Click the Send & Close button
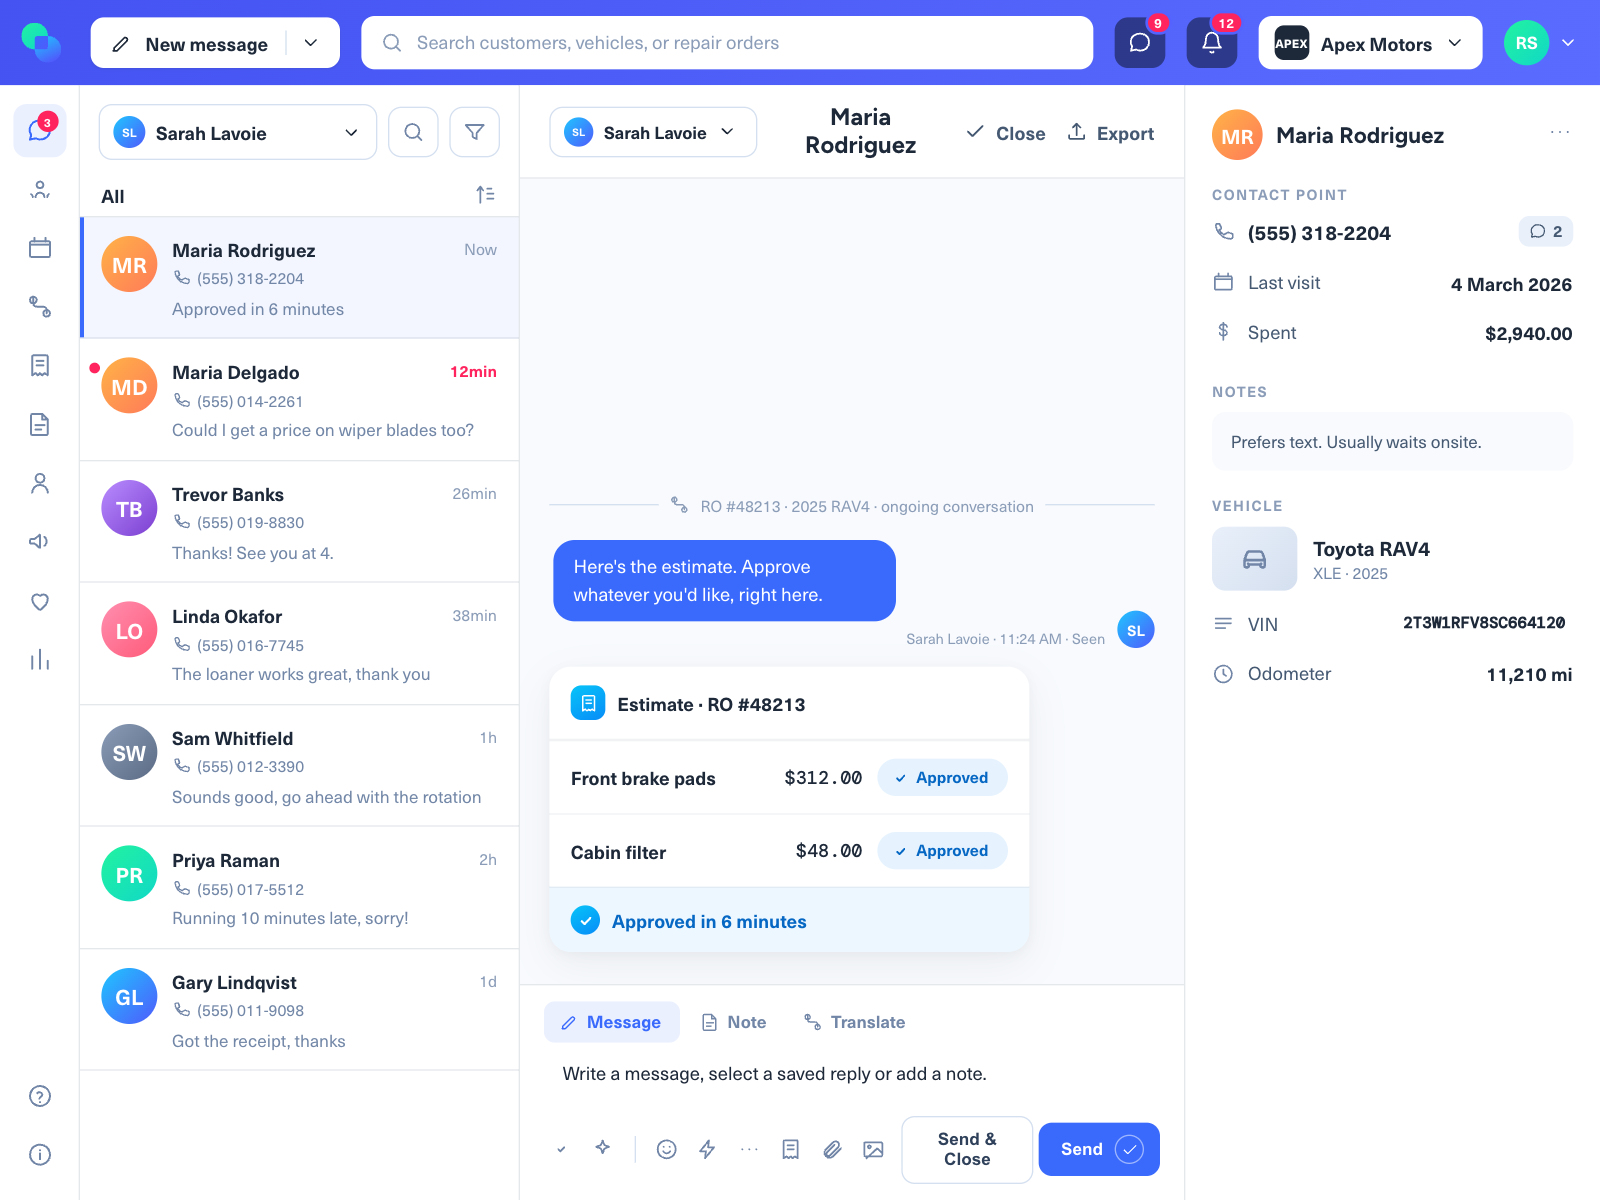This screenshot has height=1200, width=1600. (967, 1149)
